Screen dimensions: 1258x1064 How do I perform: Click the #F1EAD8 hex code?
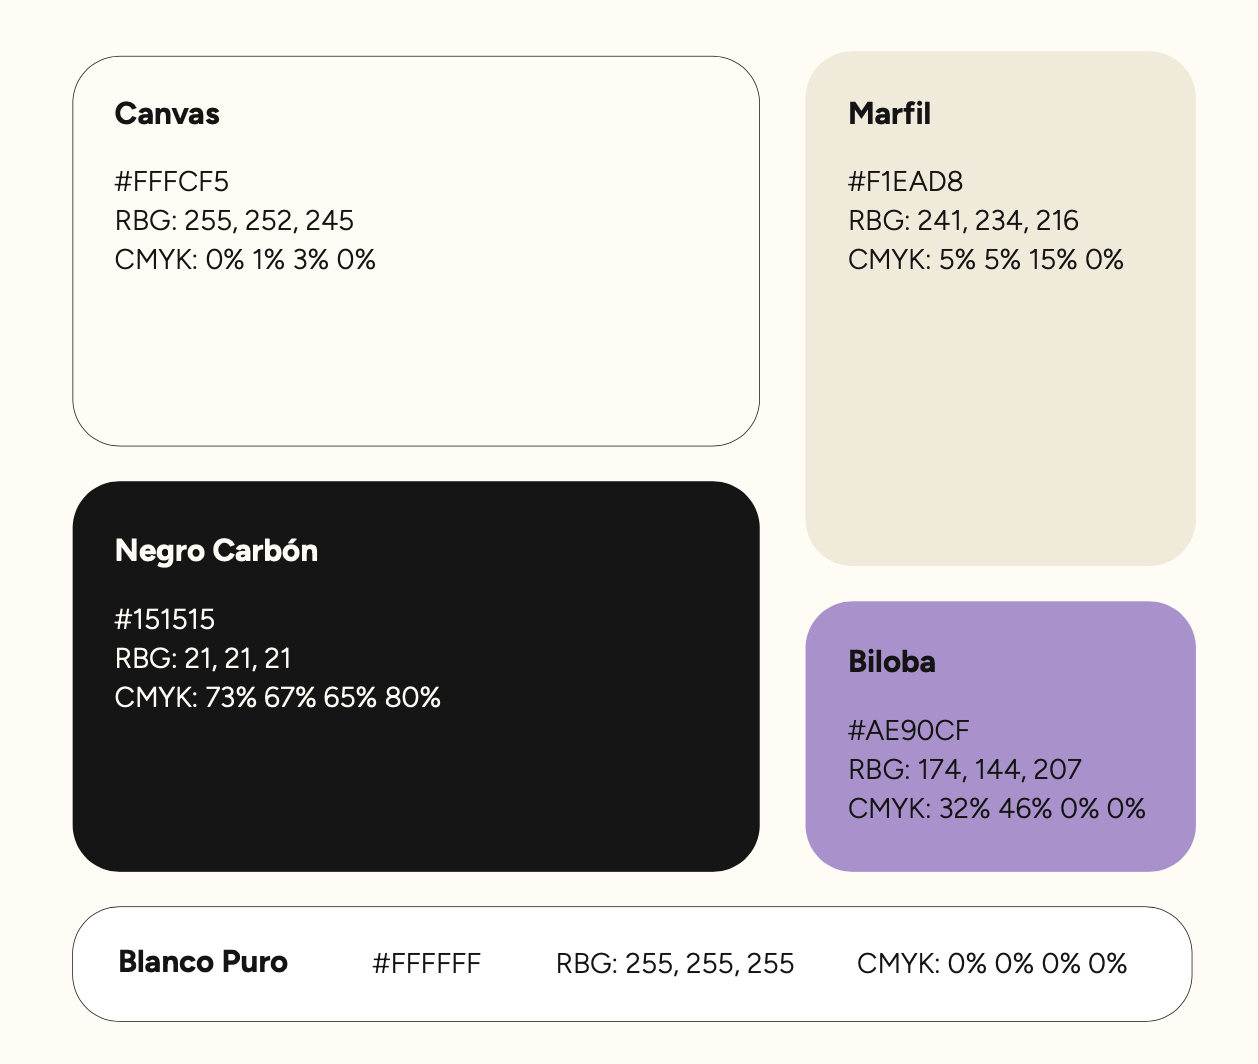click(905, 182)
